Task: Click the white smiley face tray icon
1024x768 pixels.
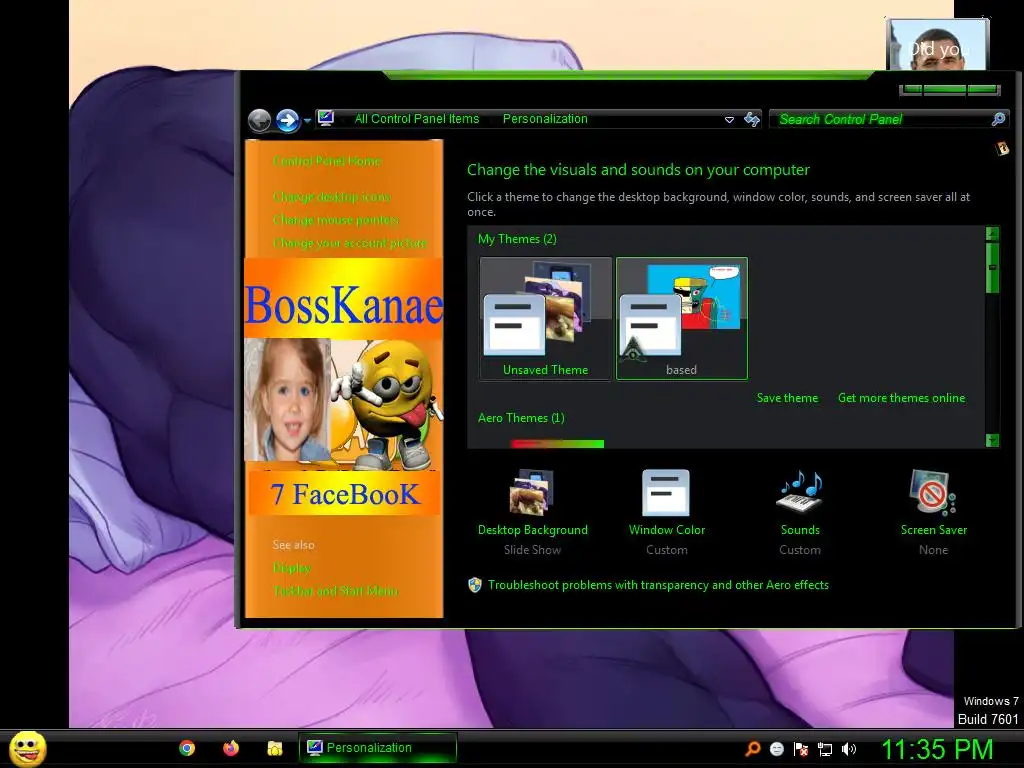Action: point(776,749)
